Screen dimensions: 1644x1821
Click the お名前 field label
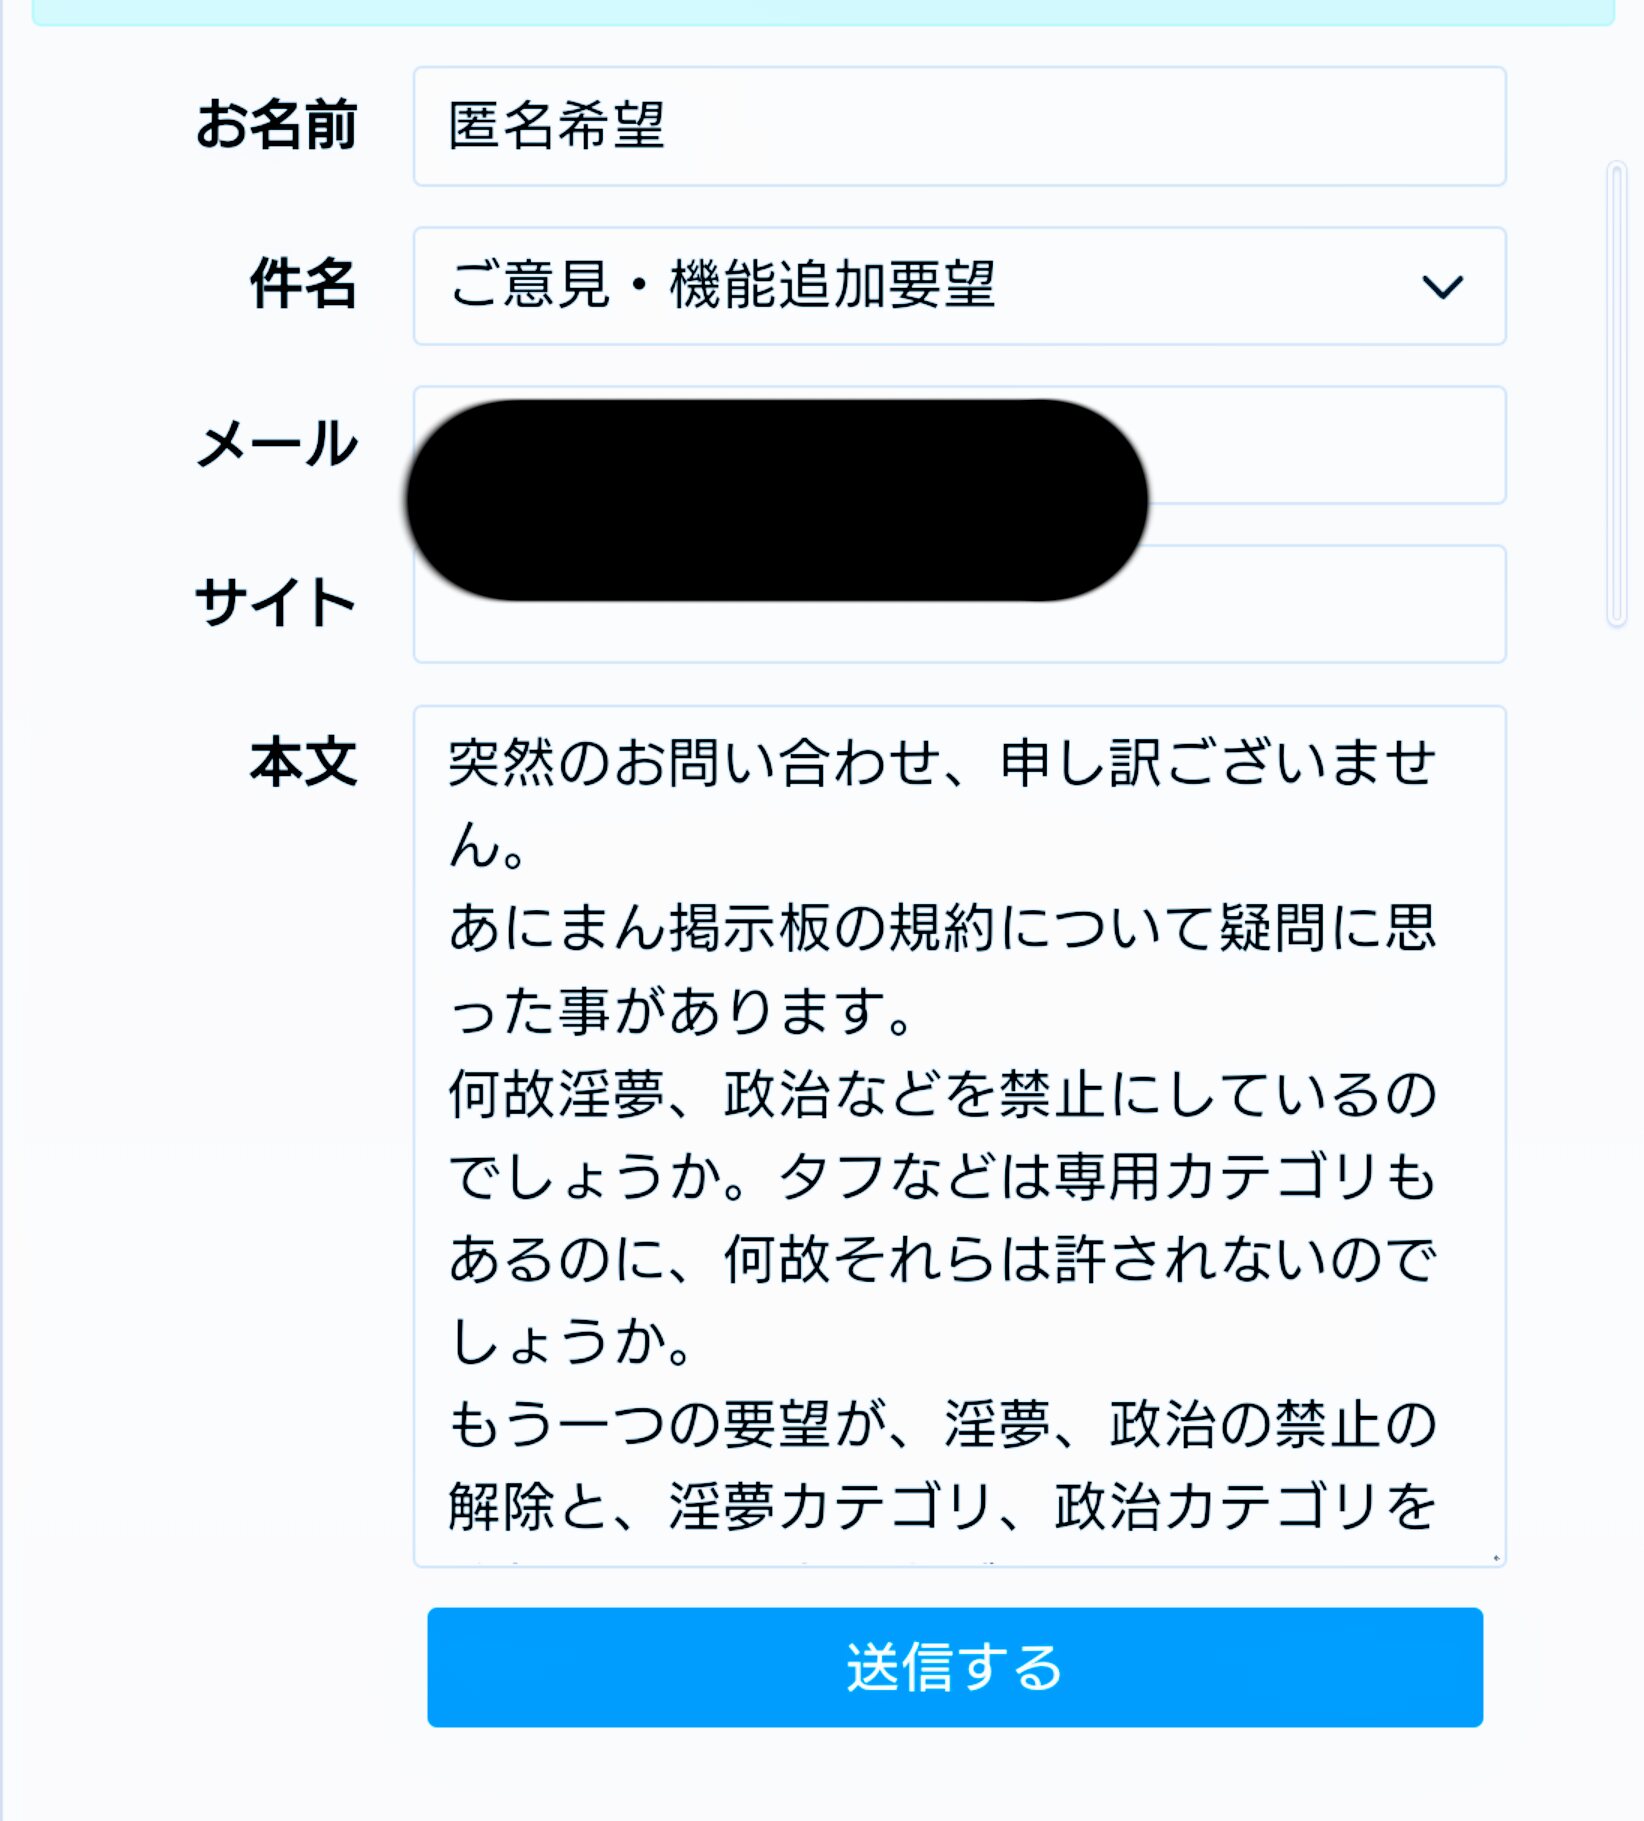coord(276,126)
